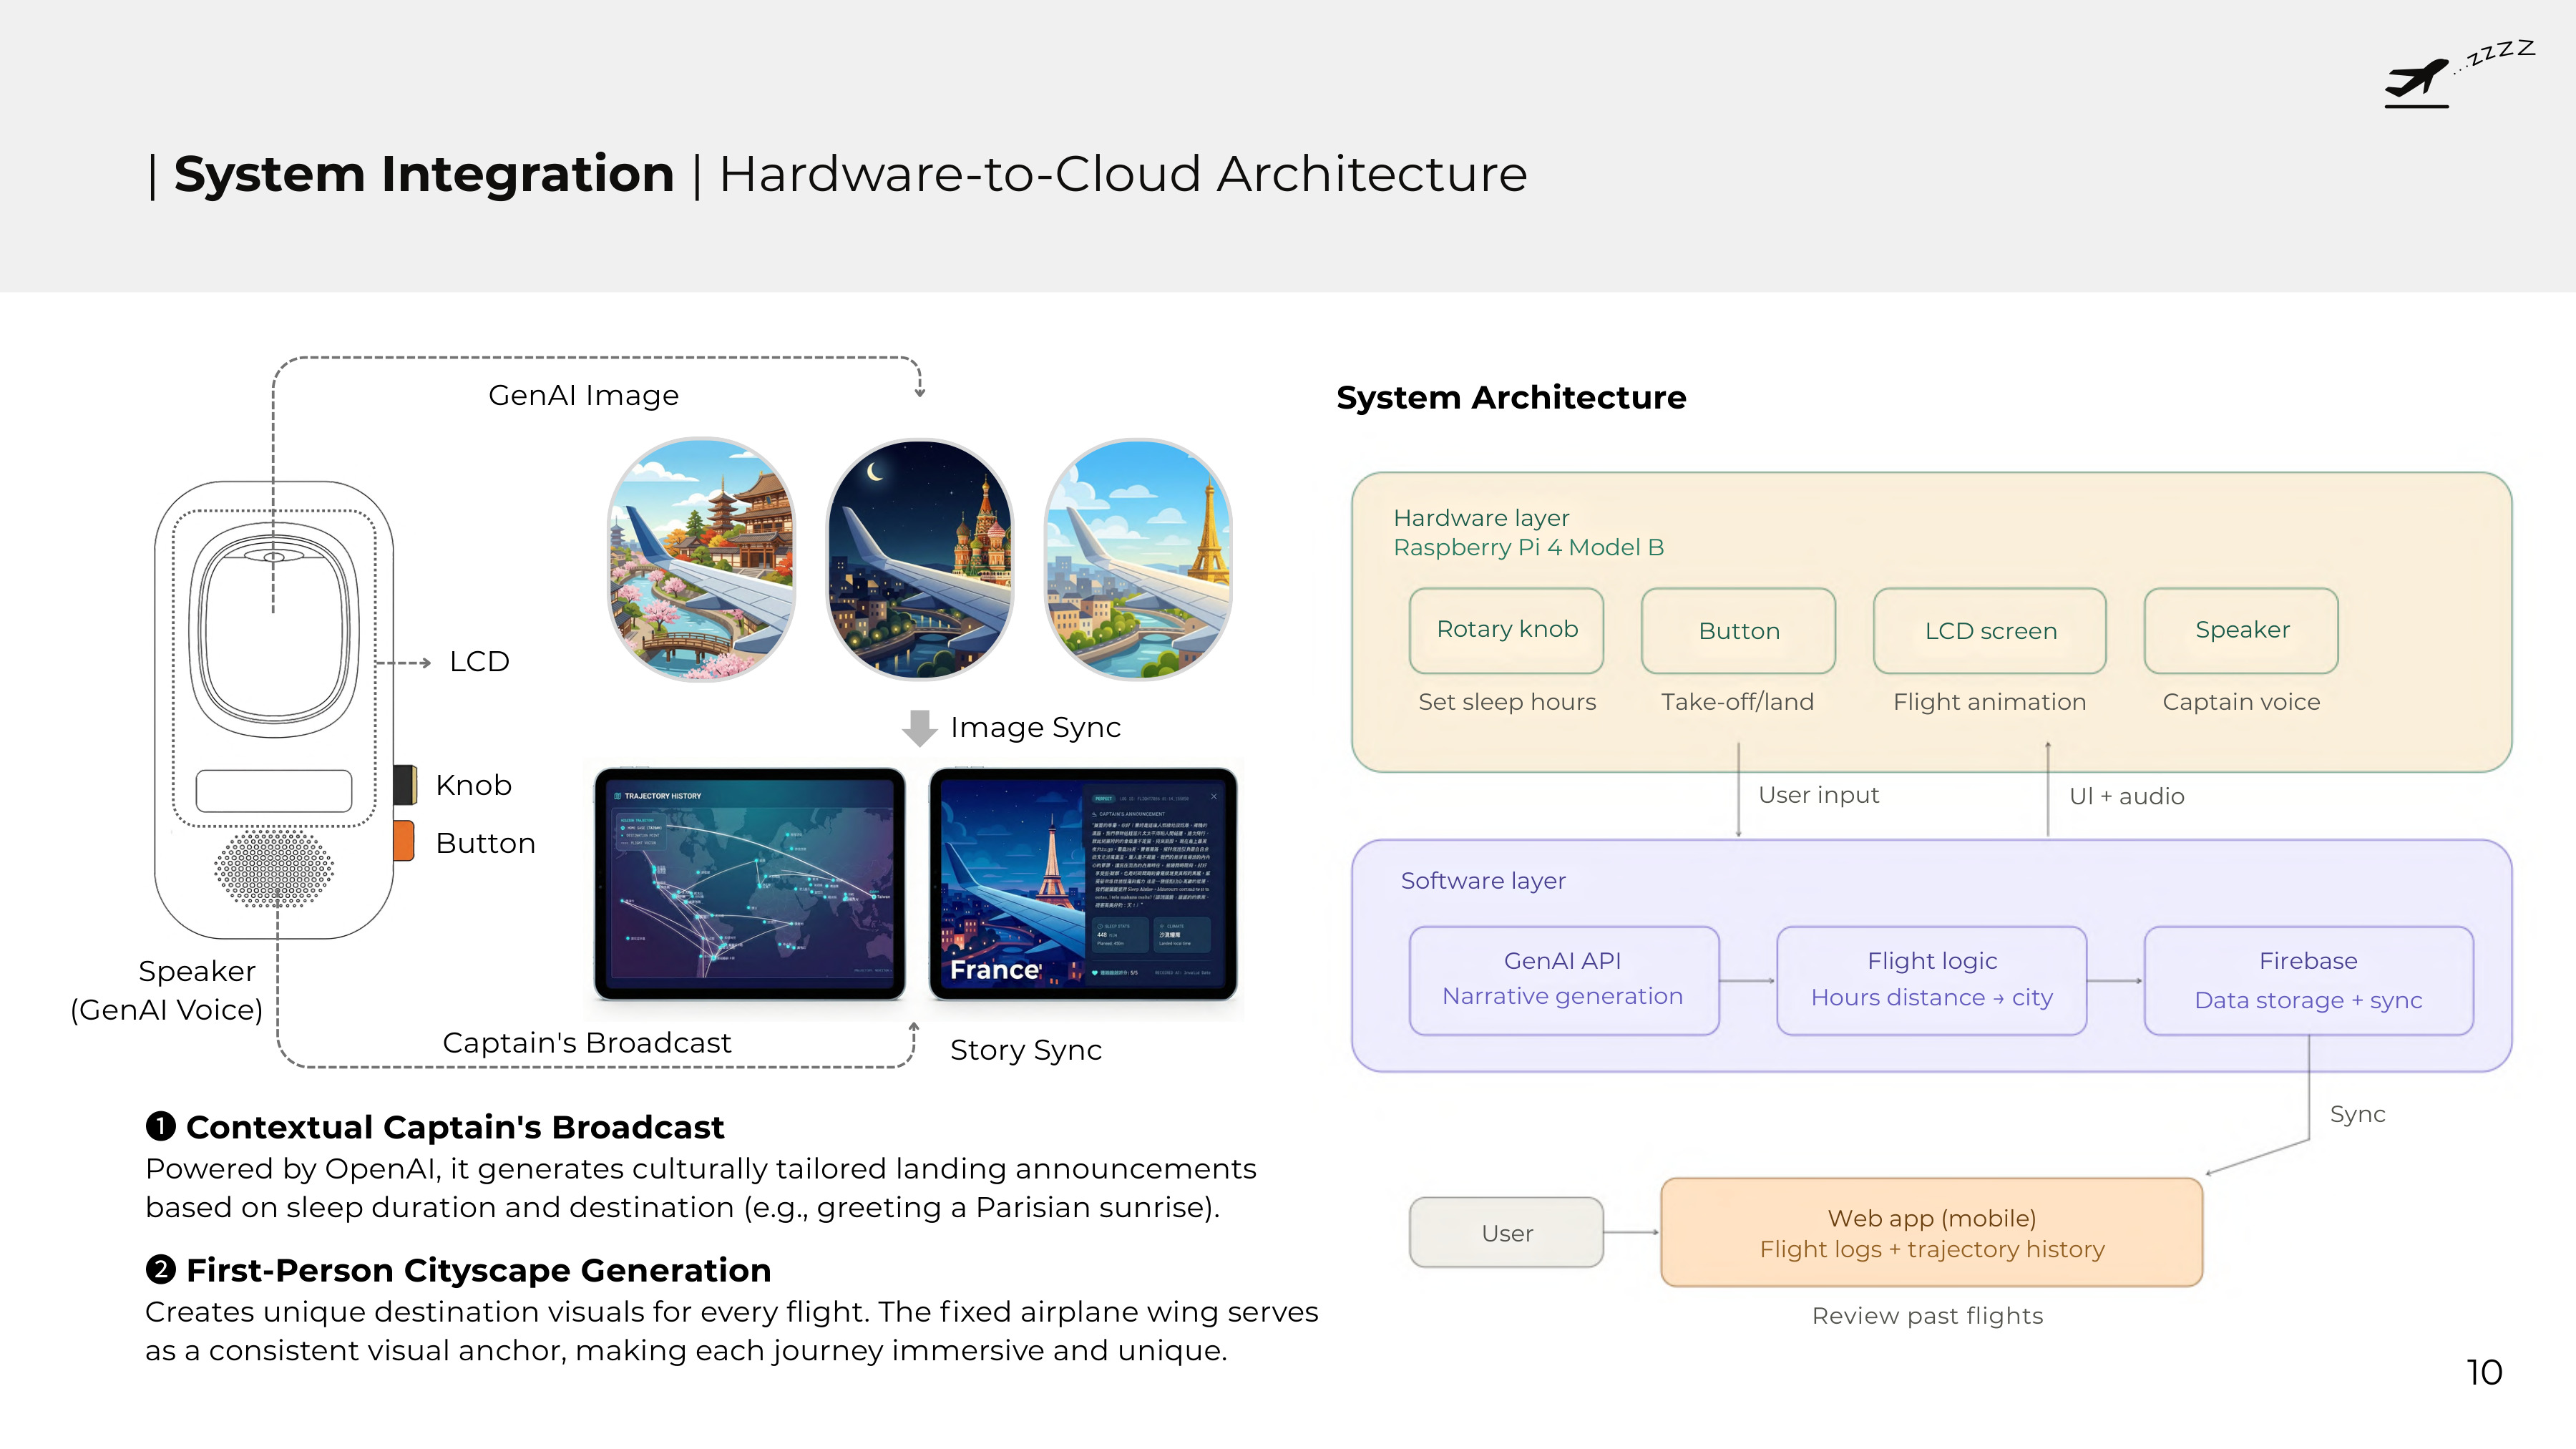Click the Japan pagoda window image
Screen dimensions: 2576x1449
(702, 559)
